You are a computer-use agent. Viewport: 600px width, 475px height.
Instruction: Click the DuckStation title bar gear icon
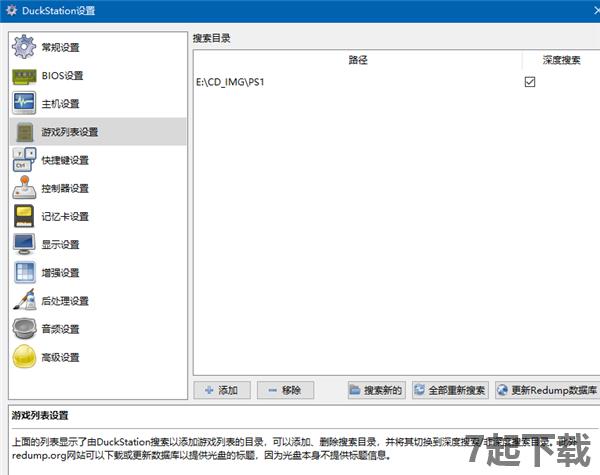[11, 10]
